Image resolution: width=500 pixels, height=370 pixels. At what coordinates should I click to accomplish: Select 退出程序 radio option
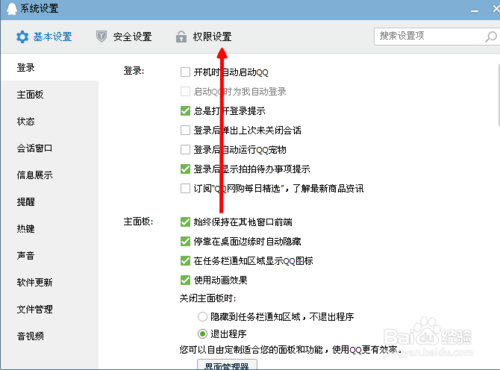click(202, 333)
